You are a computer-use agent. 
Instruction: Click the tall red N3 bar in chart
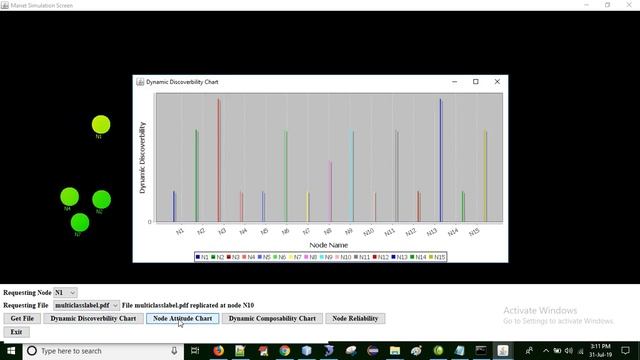click(219, 160)
